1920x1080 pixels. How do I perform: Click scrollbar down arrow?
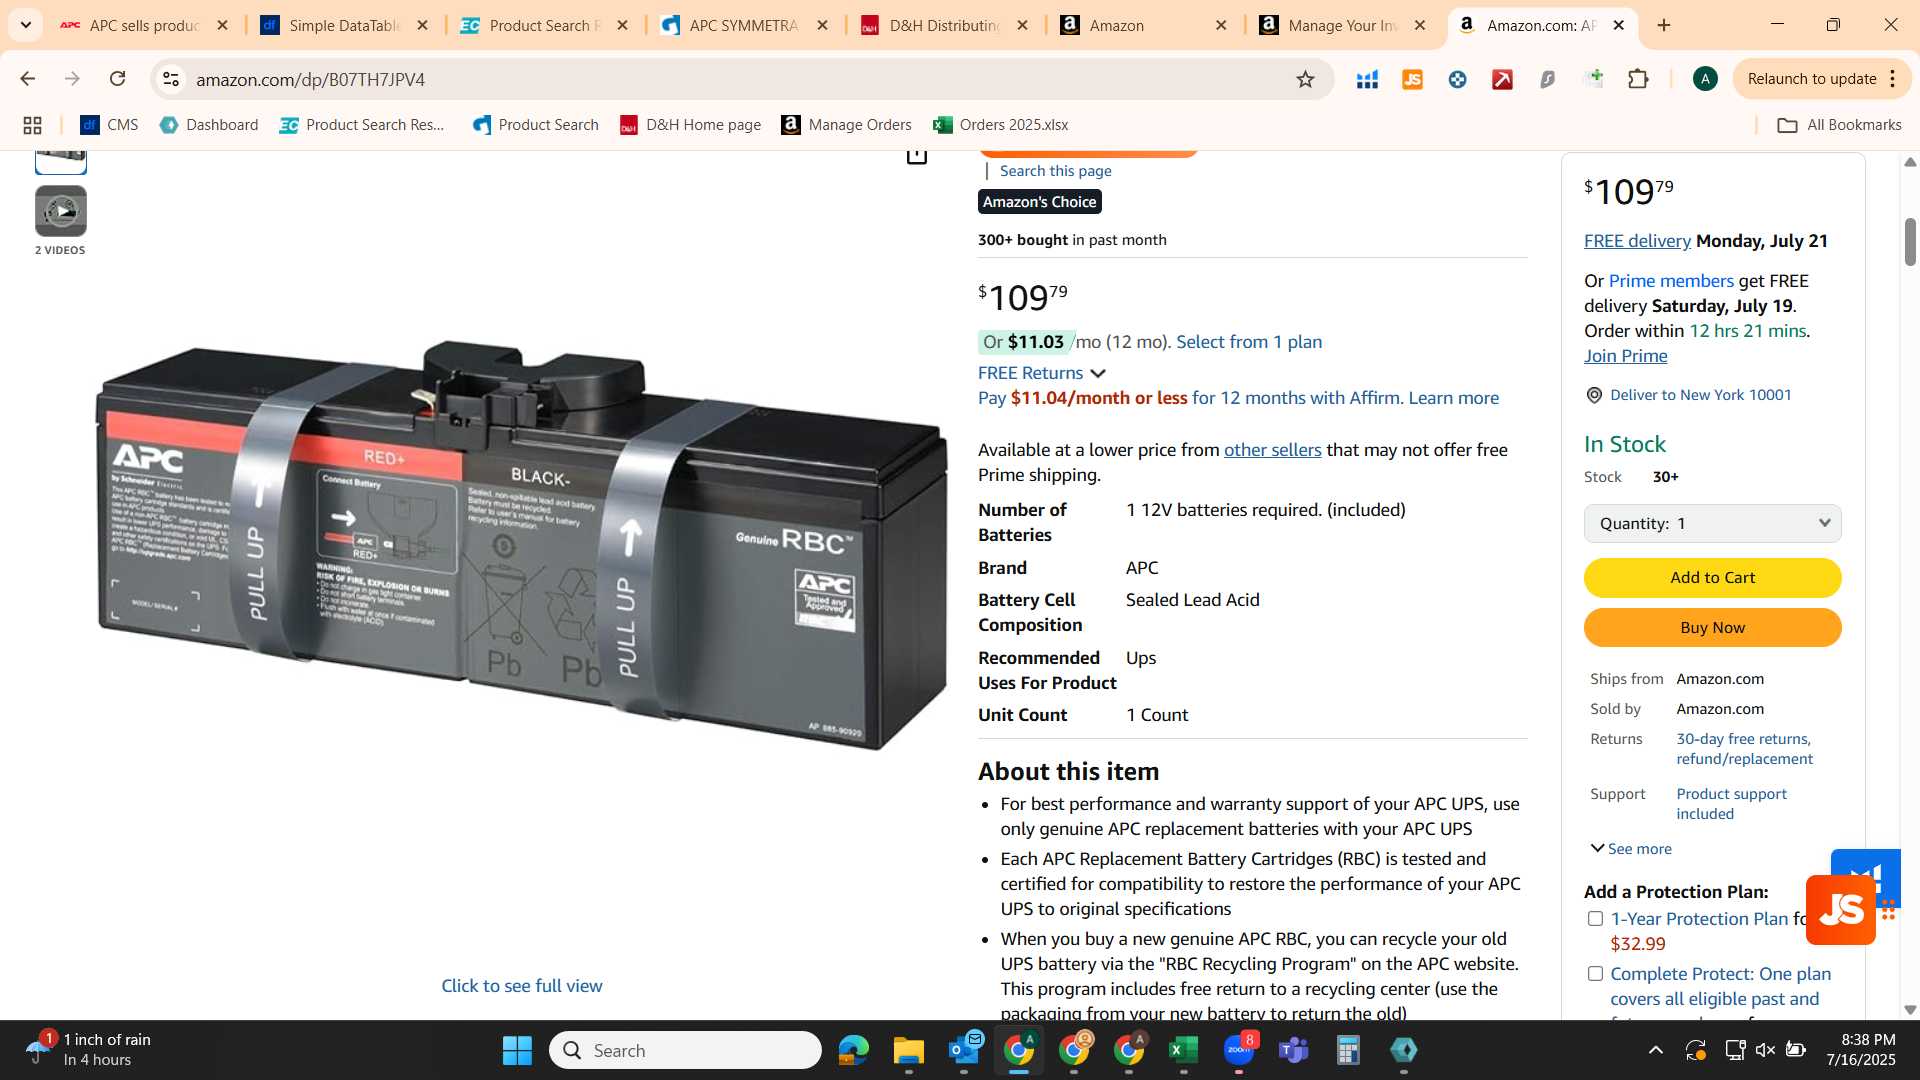coord(1910,1010)
